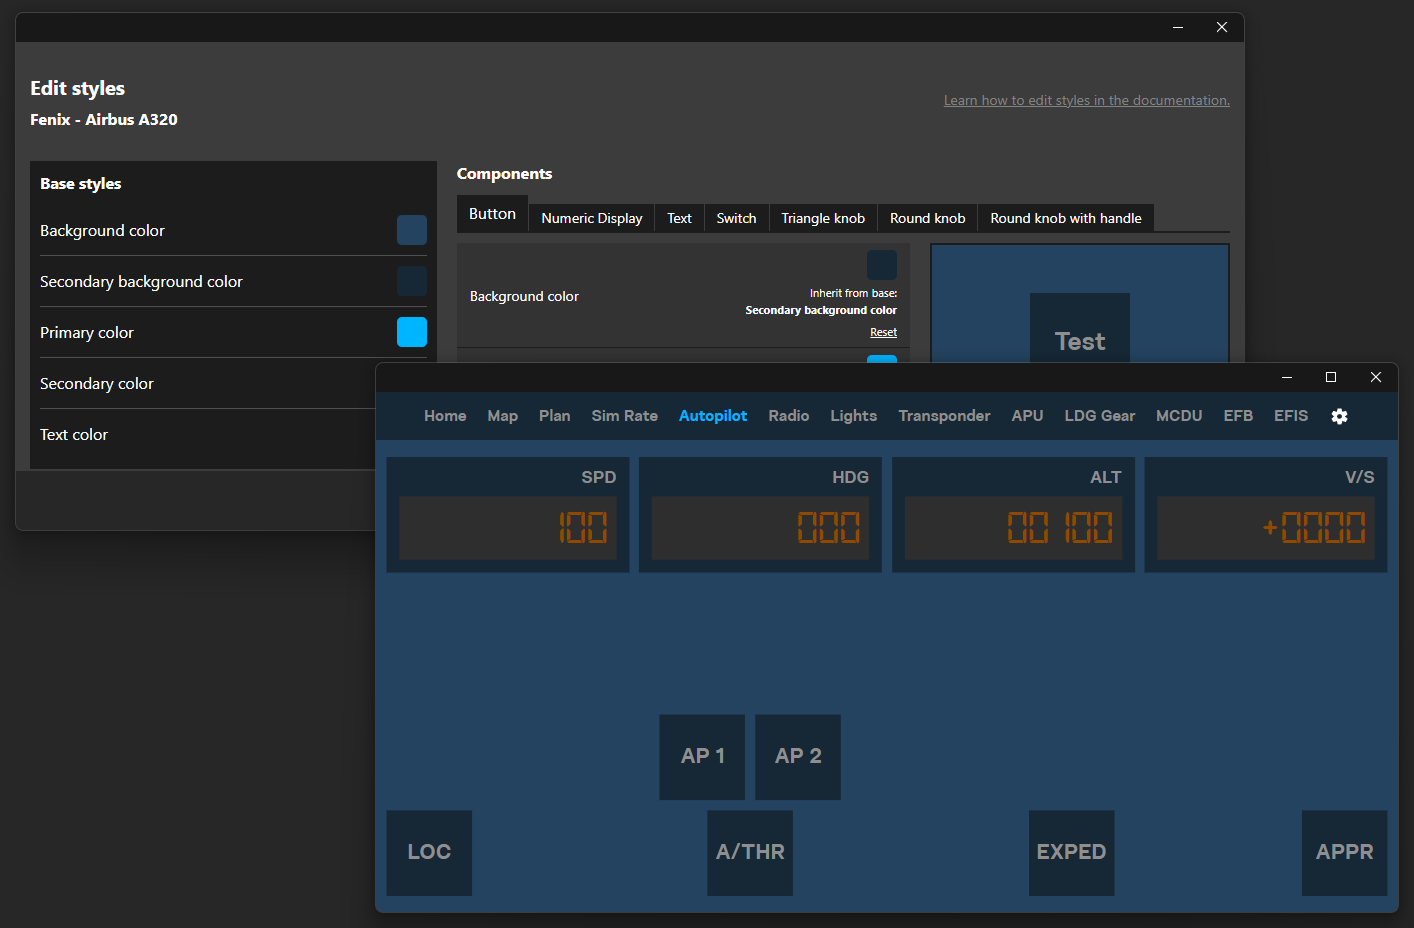
Task: Open the Lights page
Action: tap(853, 416)
